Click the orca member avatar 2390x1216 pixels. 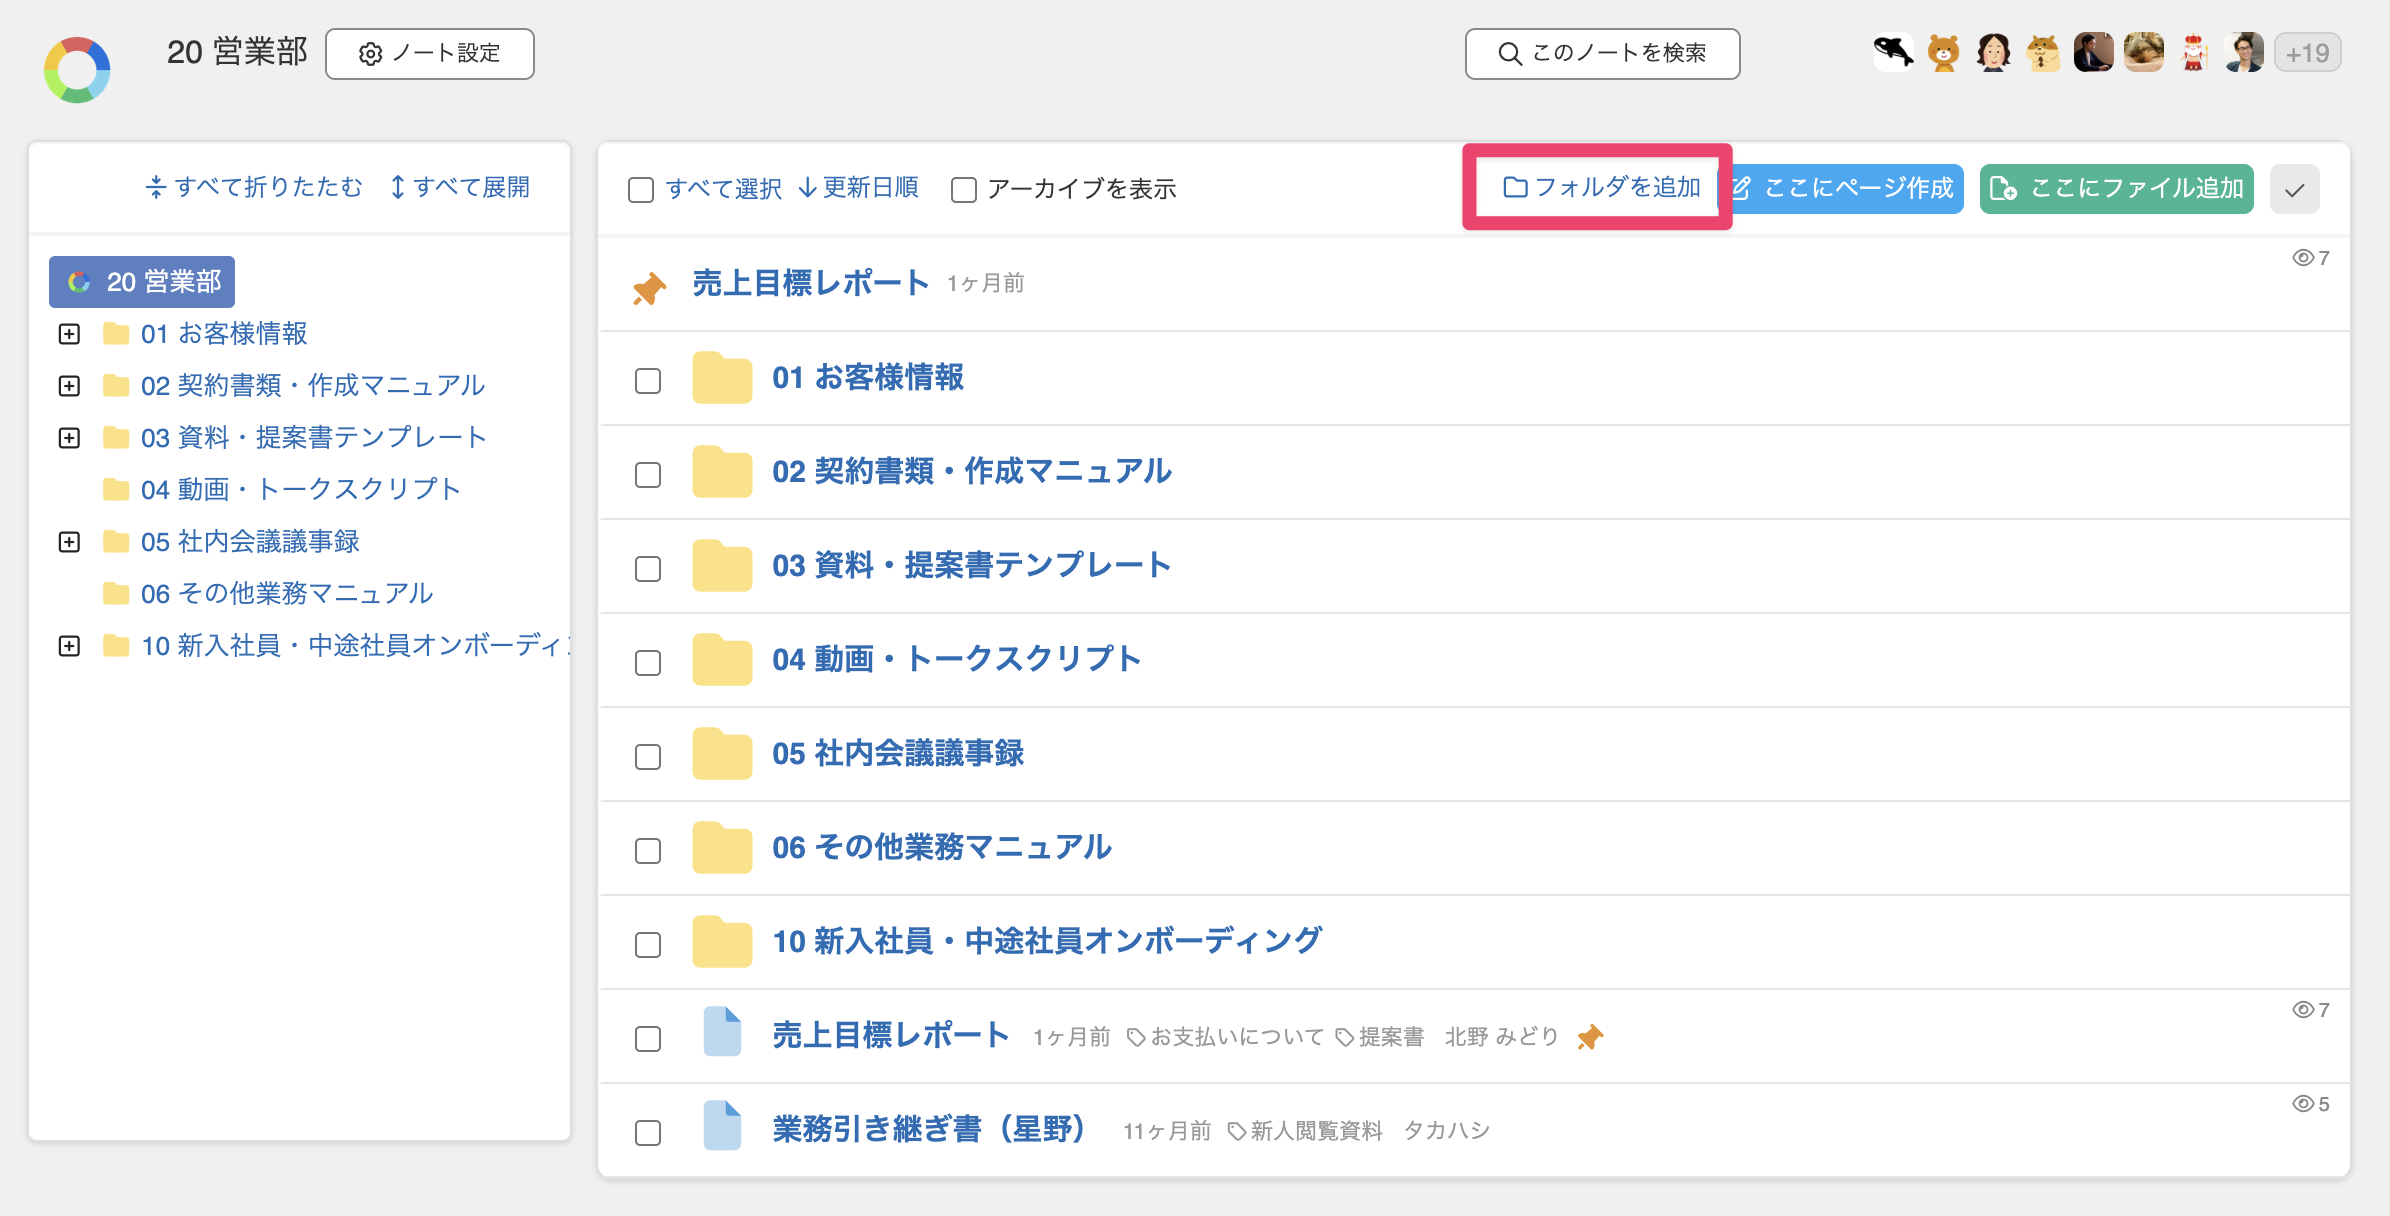coord(1892,53)
